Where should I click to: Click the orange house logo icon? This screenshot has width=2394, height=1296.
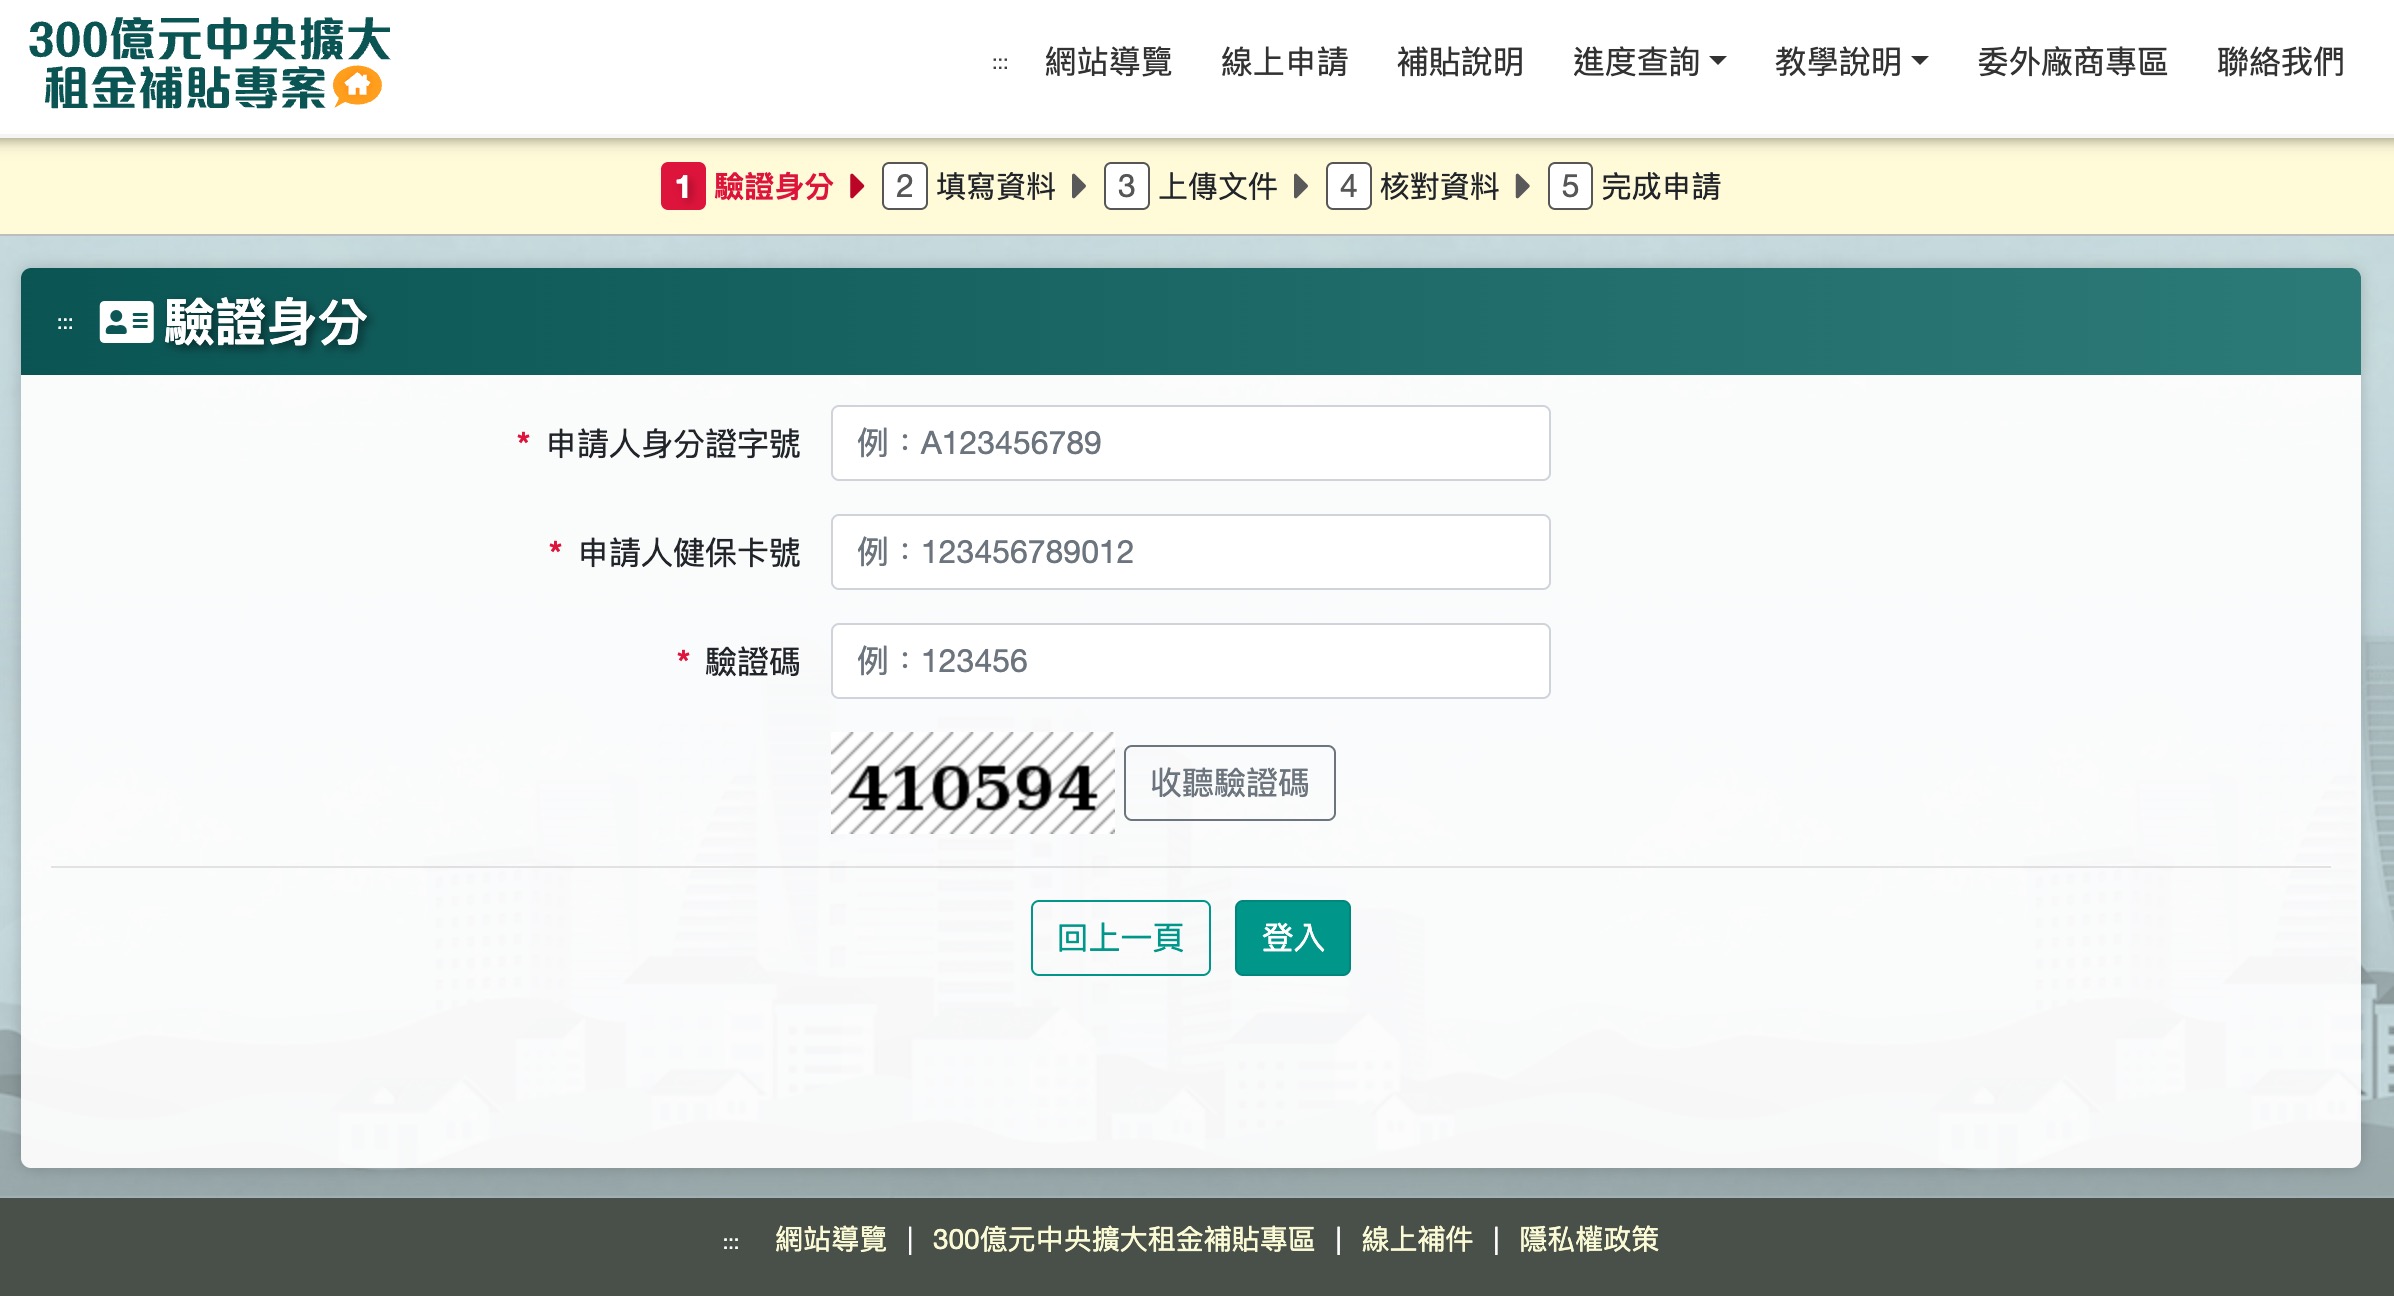point(357,87)
